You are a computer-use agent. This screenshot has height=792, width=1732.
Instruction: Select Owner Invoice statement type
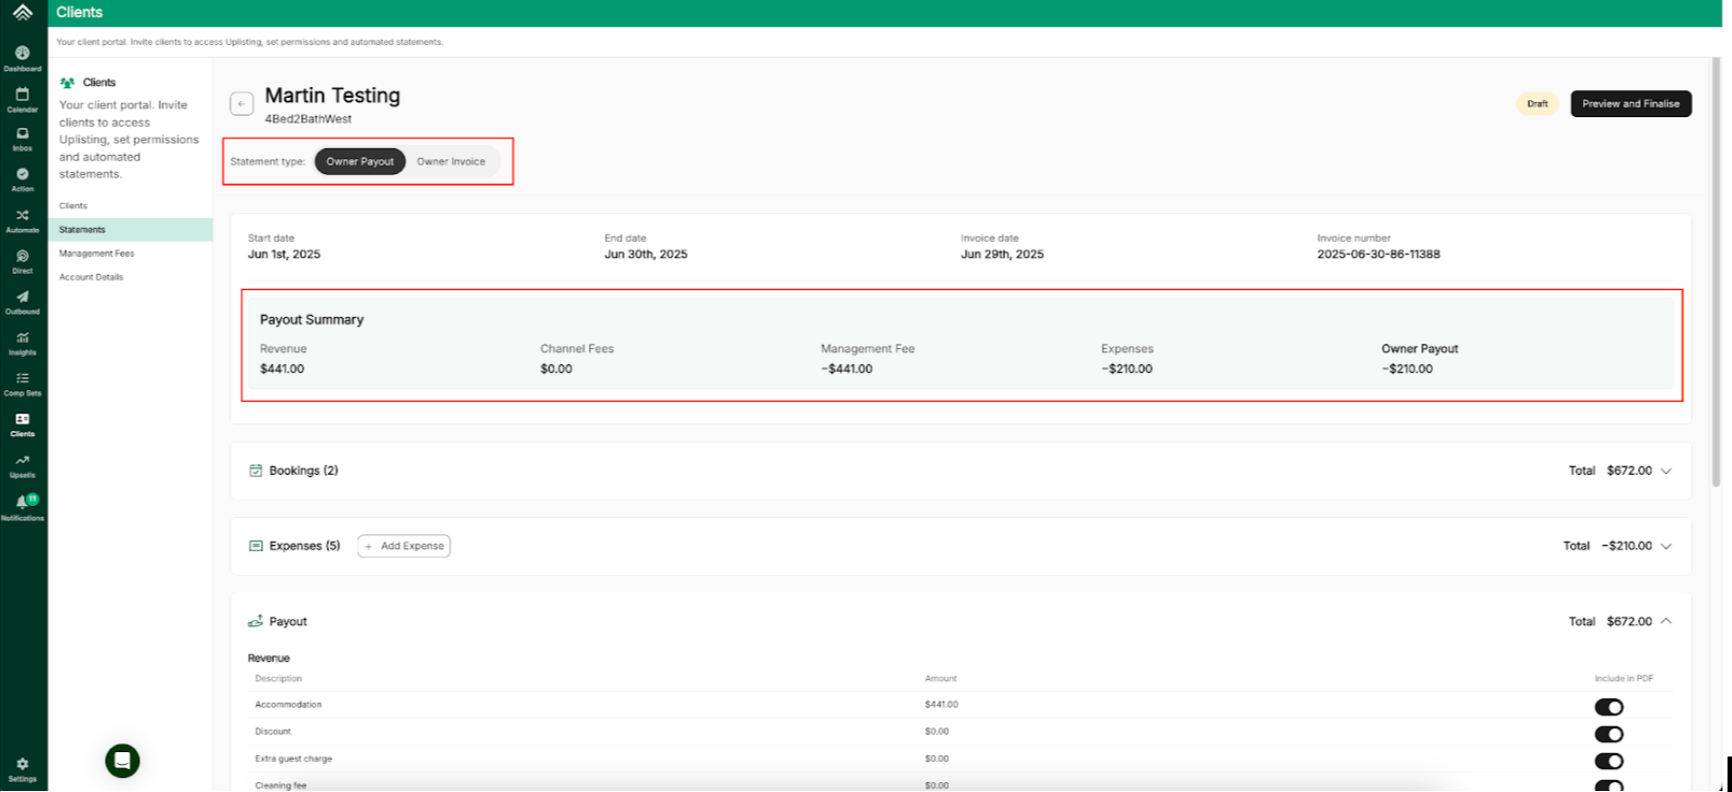(x=451, y=161)
